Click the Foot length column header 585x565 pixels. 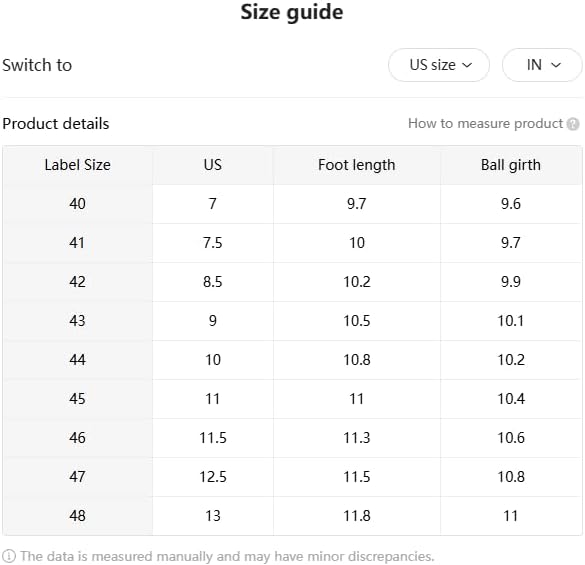tap(357, 165)
